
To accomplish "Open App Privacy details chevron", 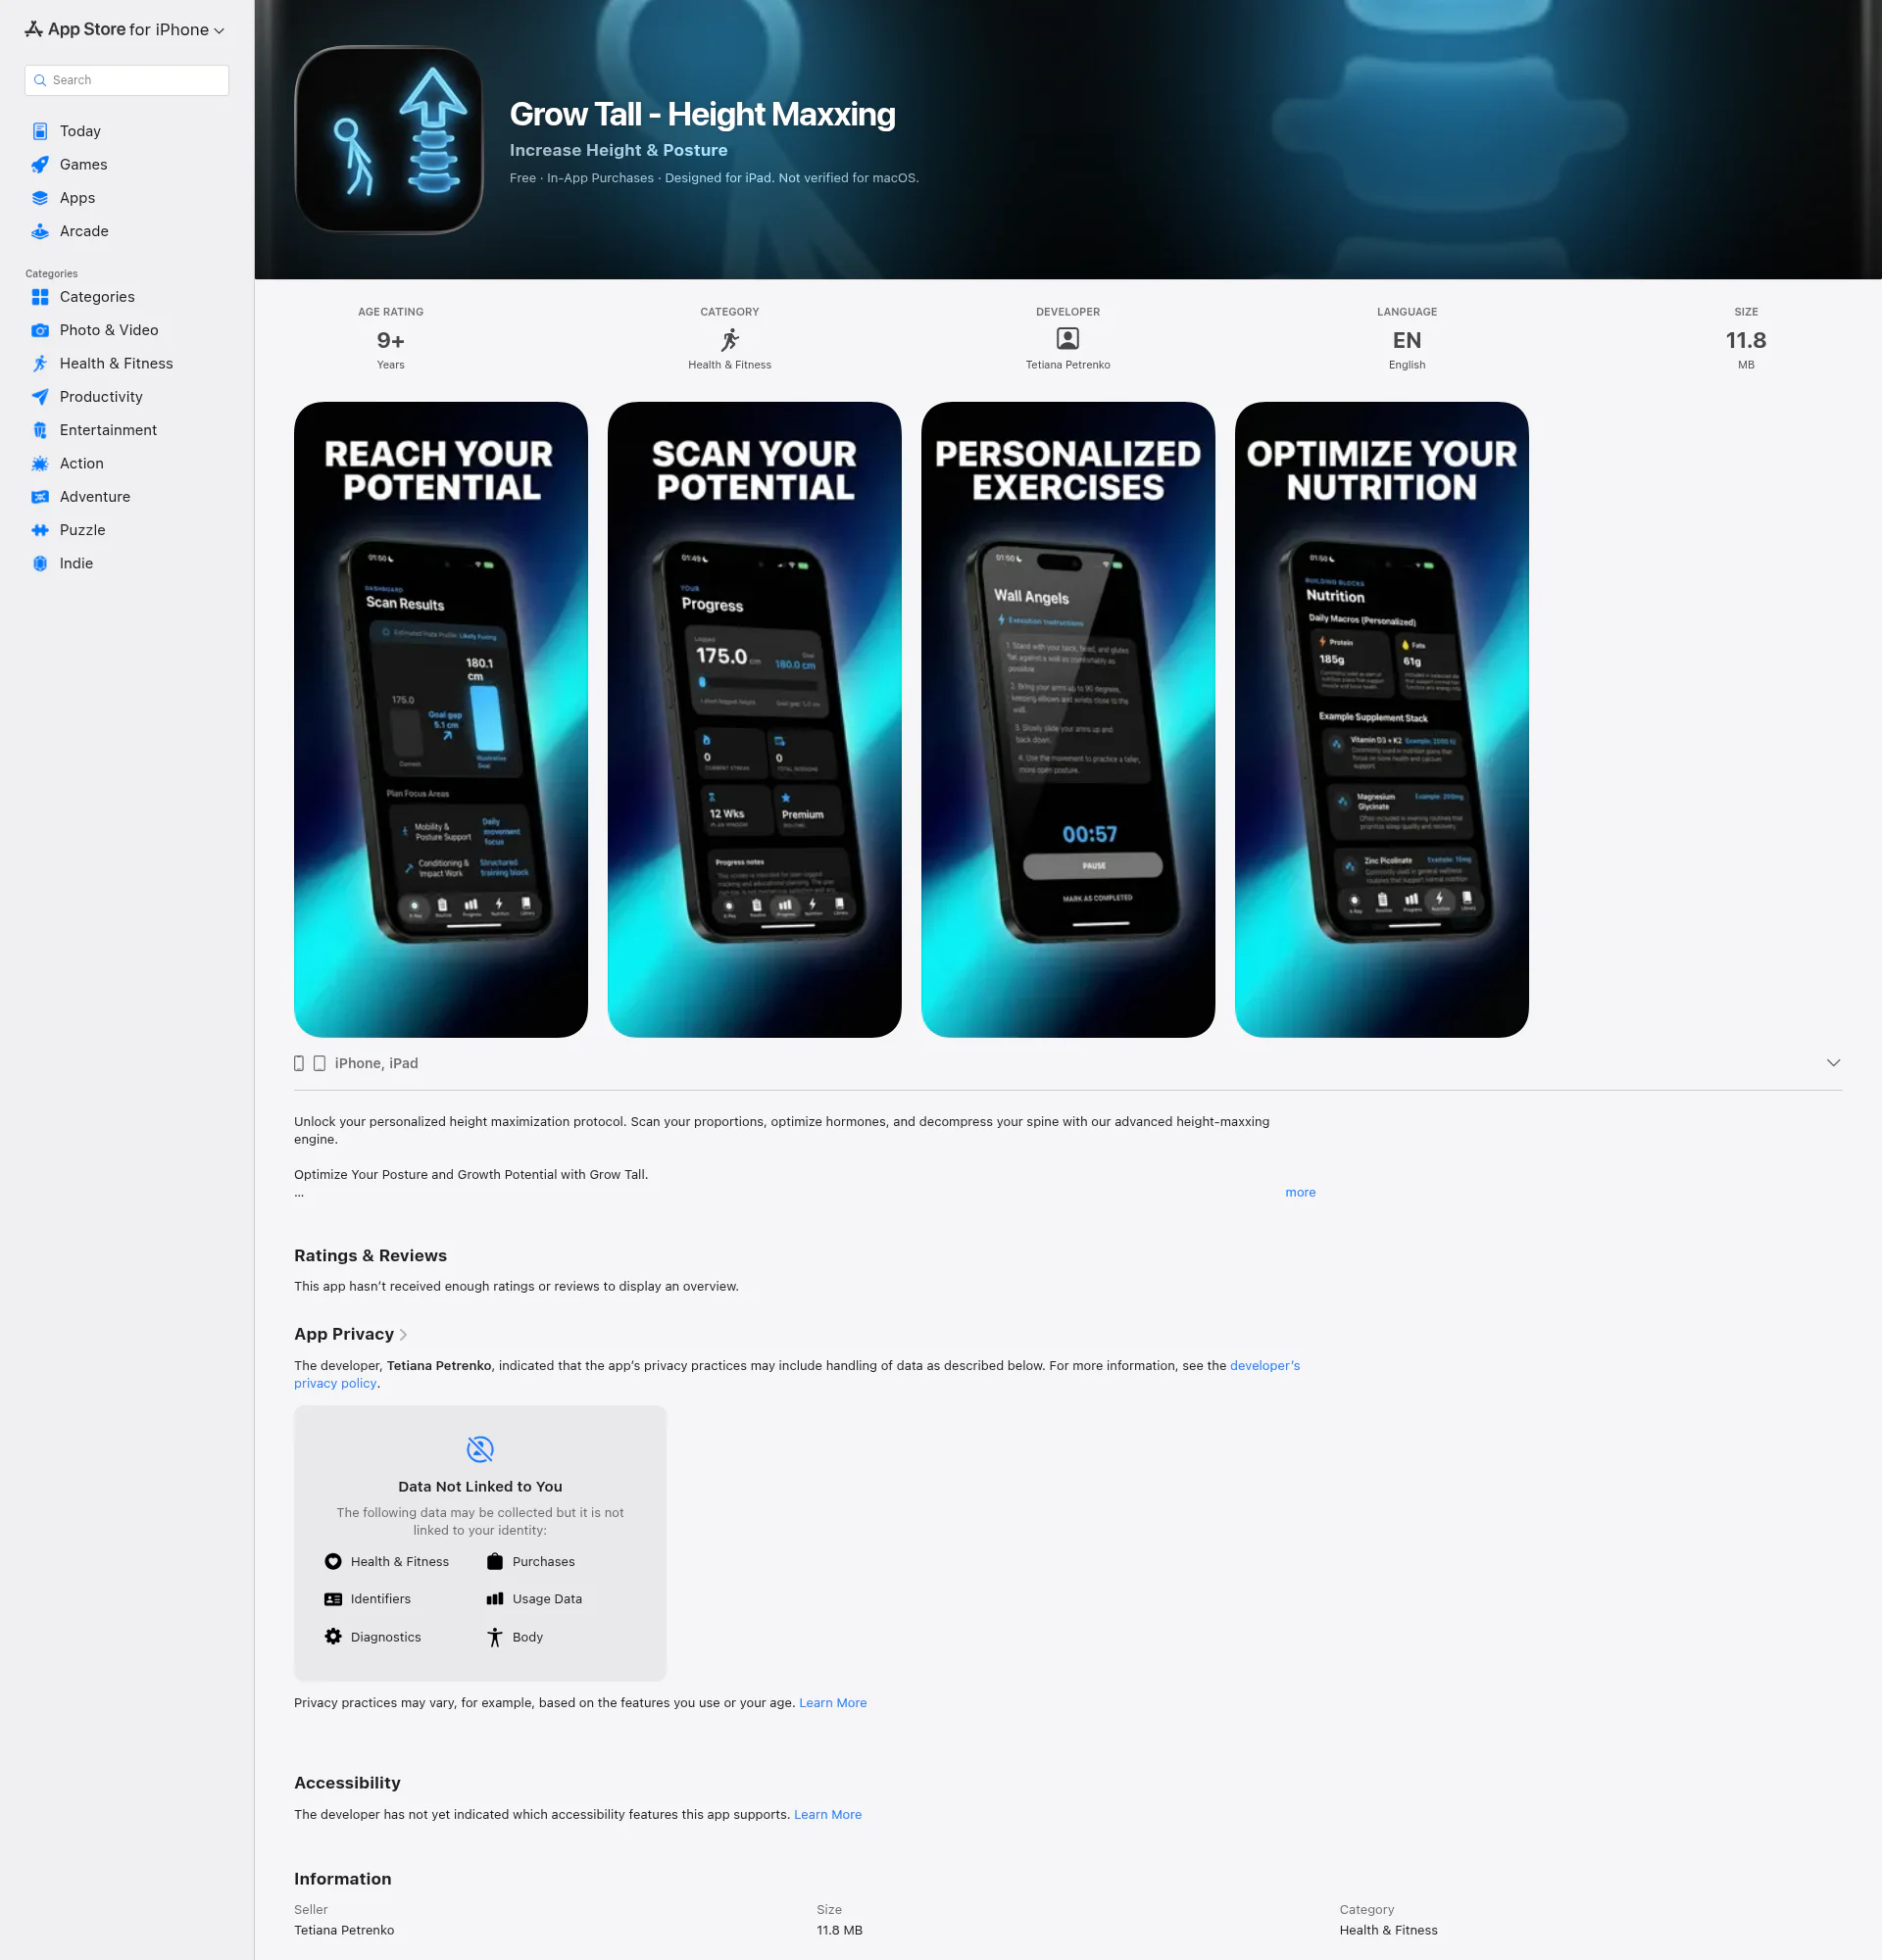I will [403, 1335].
